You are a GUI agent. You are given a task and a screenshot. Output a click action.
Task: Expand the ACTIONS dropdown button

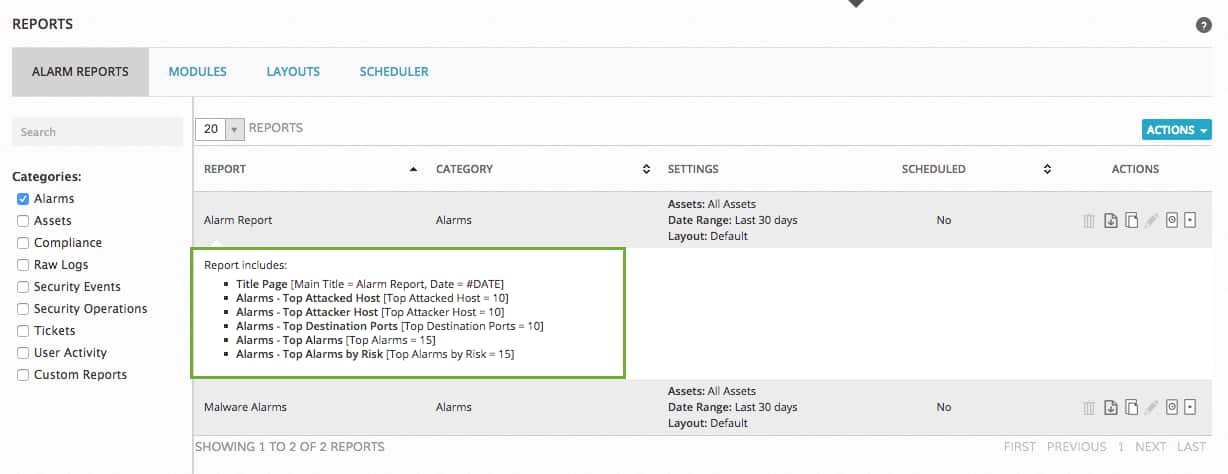1177,130
